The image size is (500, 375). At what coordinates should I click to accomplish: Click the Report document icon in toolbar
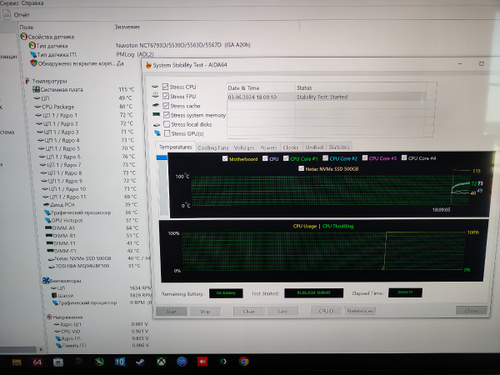click(6, 15)
